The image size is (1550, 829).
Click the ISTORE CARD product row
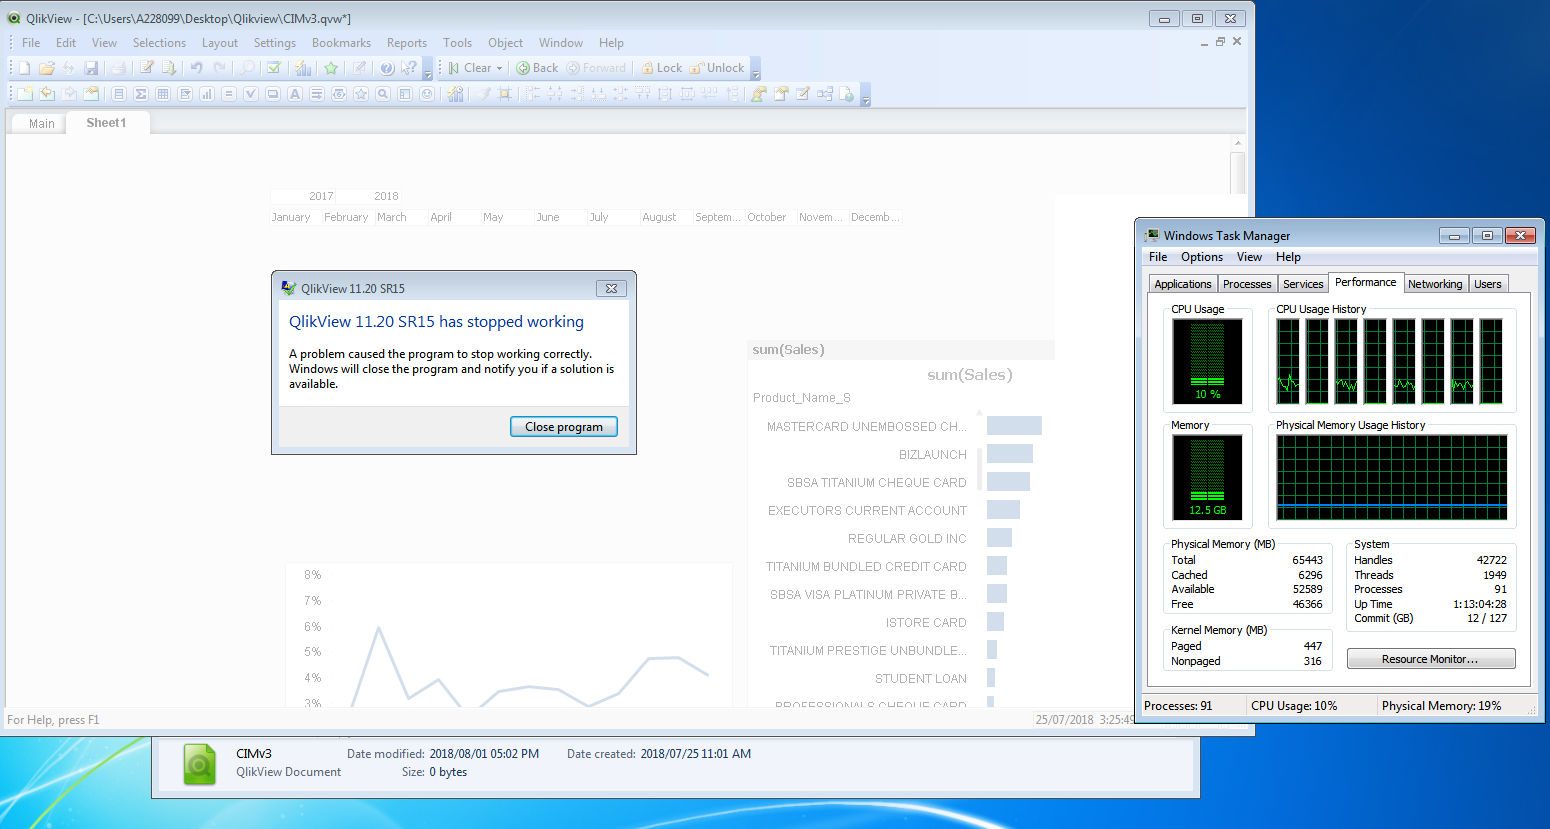925,622
